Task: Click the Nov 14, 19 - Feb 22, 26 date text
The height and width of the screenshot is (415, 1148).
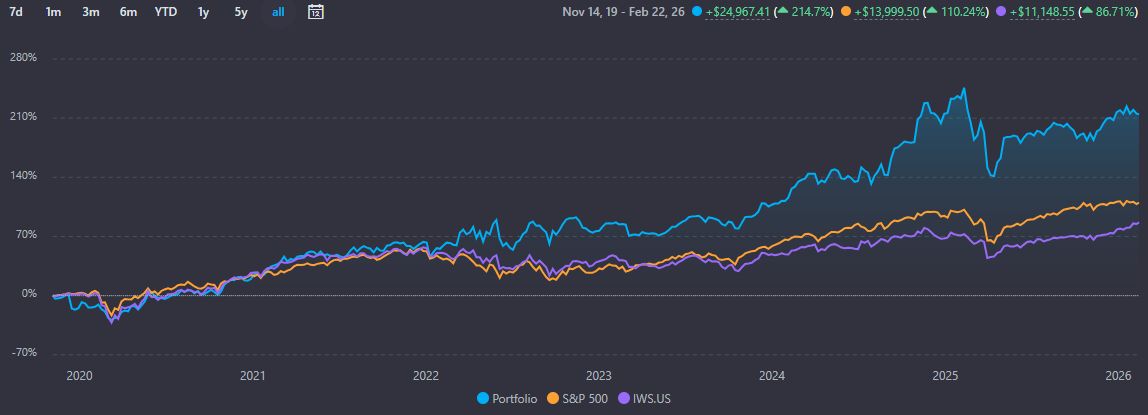Action: coord(624,13)
